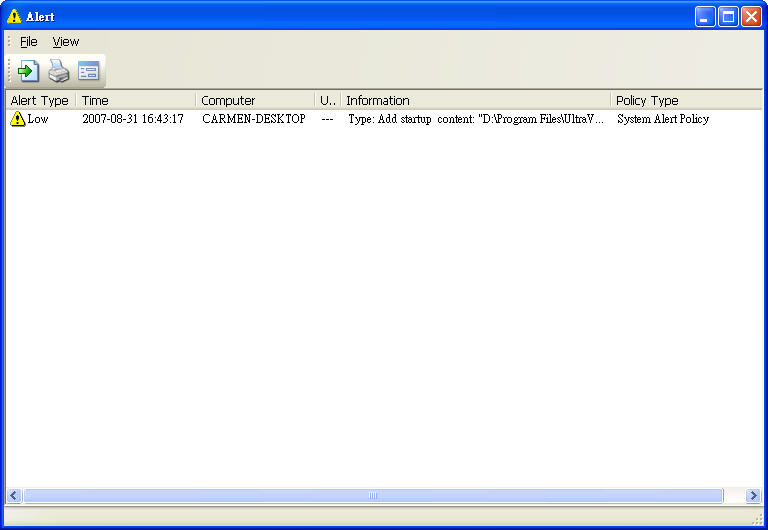Image resolution: width=768 pixels, height=530 pixels.
Task: Sort by Computer column header
Action: (x=255, y=100)
